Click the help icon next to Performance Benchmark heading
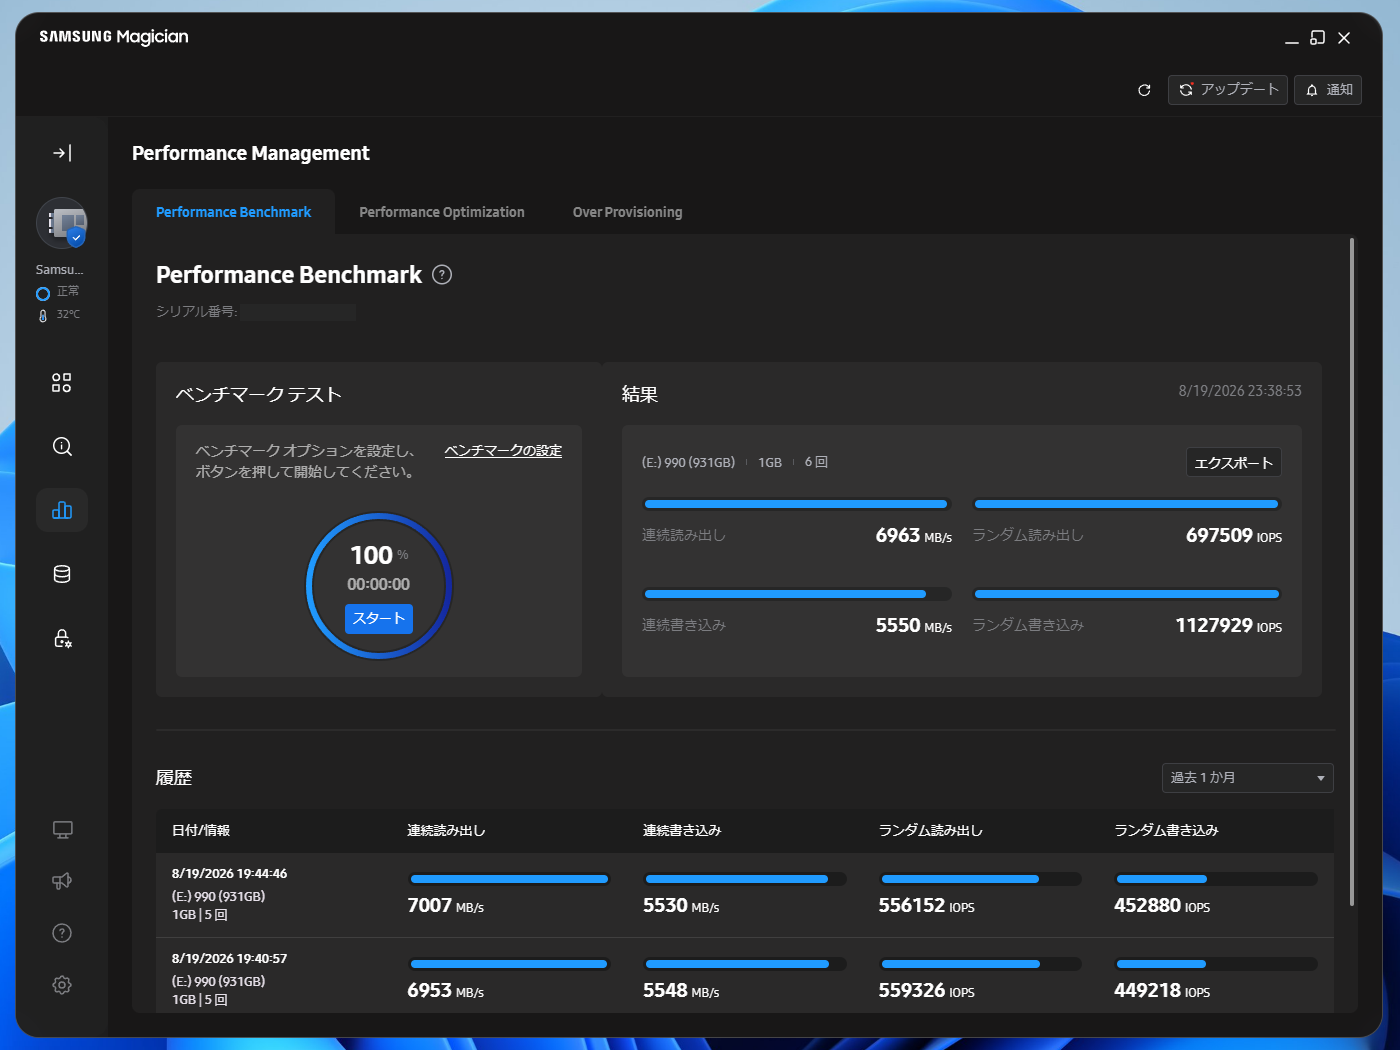 442,275
